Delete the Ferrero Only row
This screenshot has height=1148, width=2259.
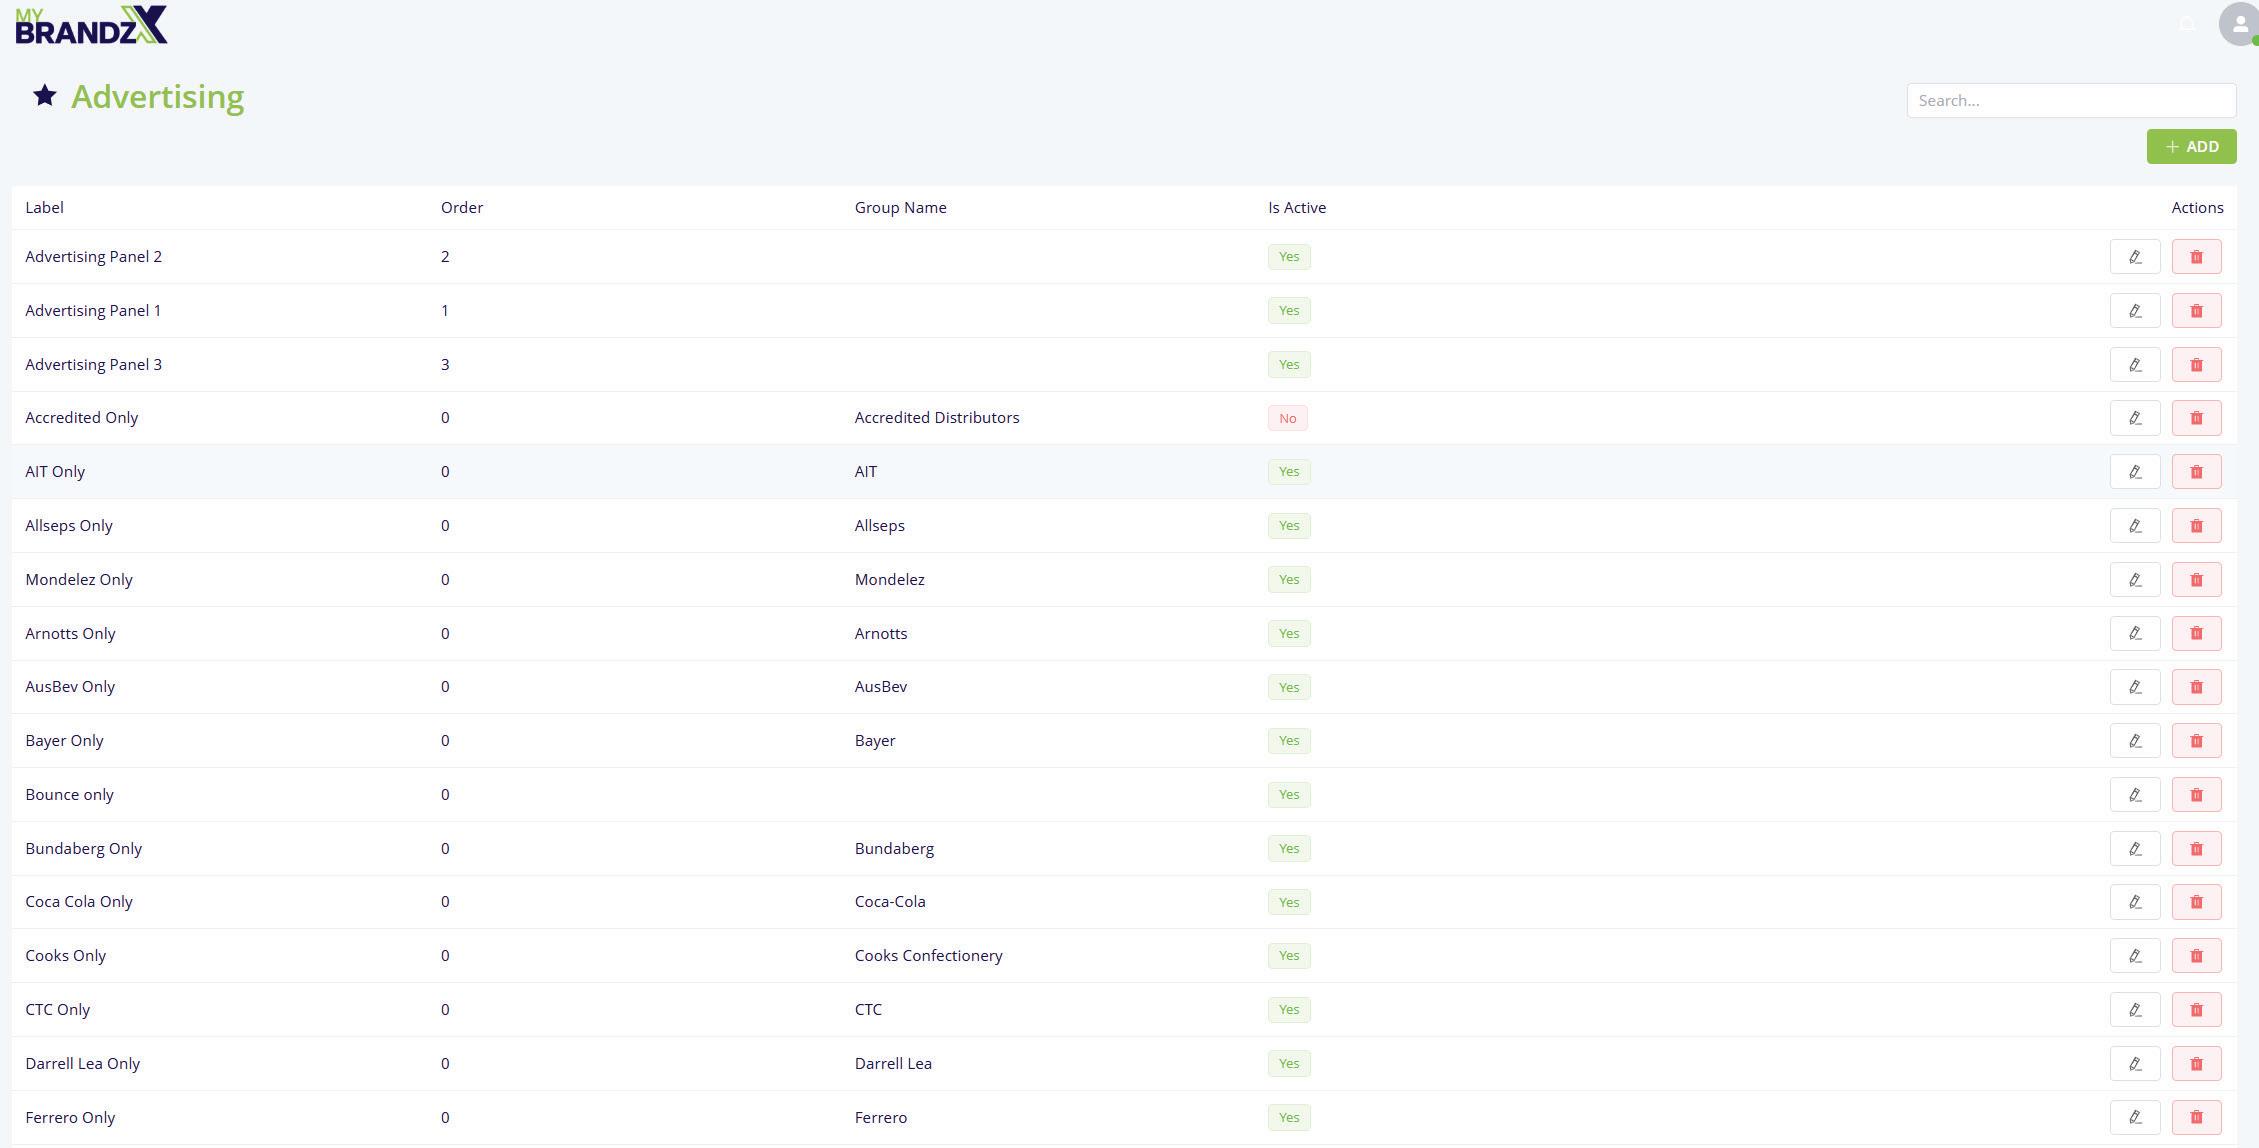[2196, 1117]
